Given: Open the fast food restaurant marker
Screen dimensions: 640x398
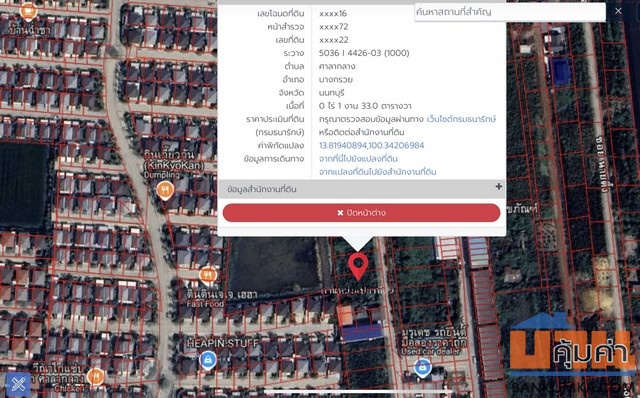Looking at the screenshot, I should [x=208, y=276].
